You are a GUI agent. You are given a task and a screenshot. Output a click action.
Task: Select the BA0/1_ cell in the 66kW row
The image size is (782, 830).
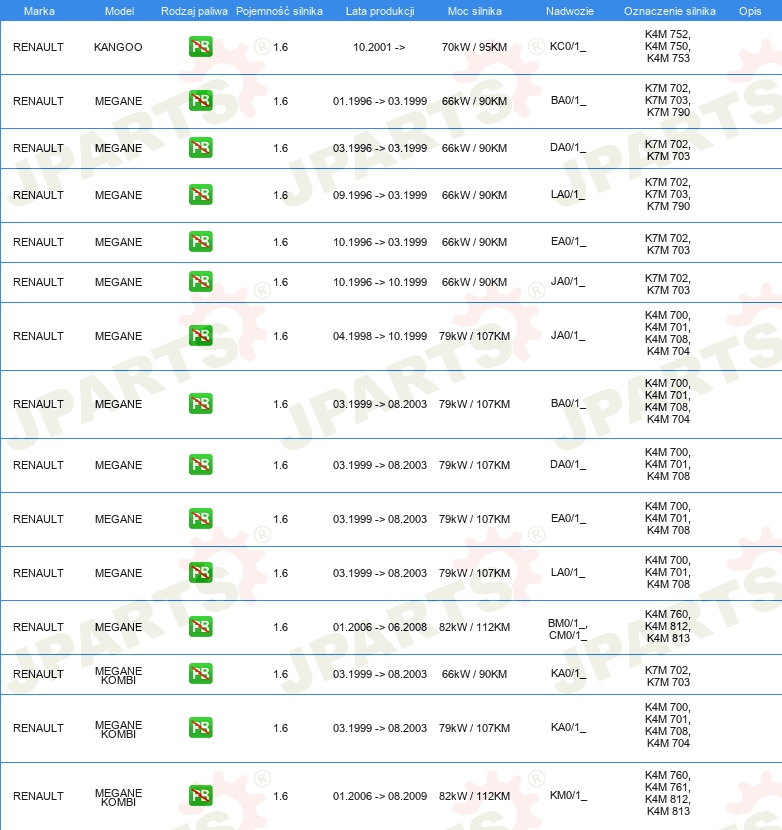568,101
